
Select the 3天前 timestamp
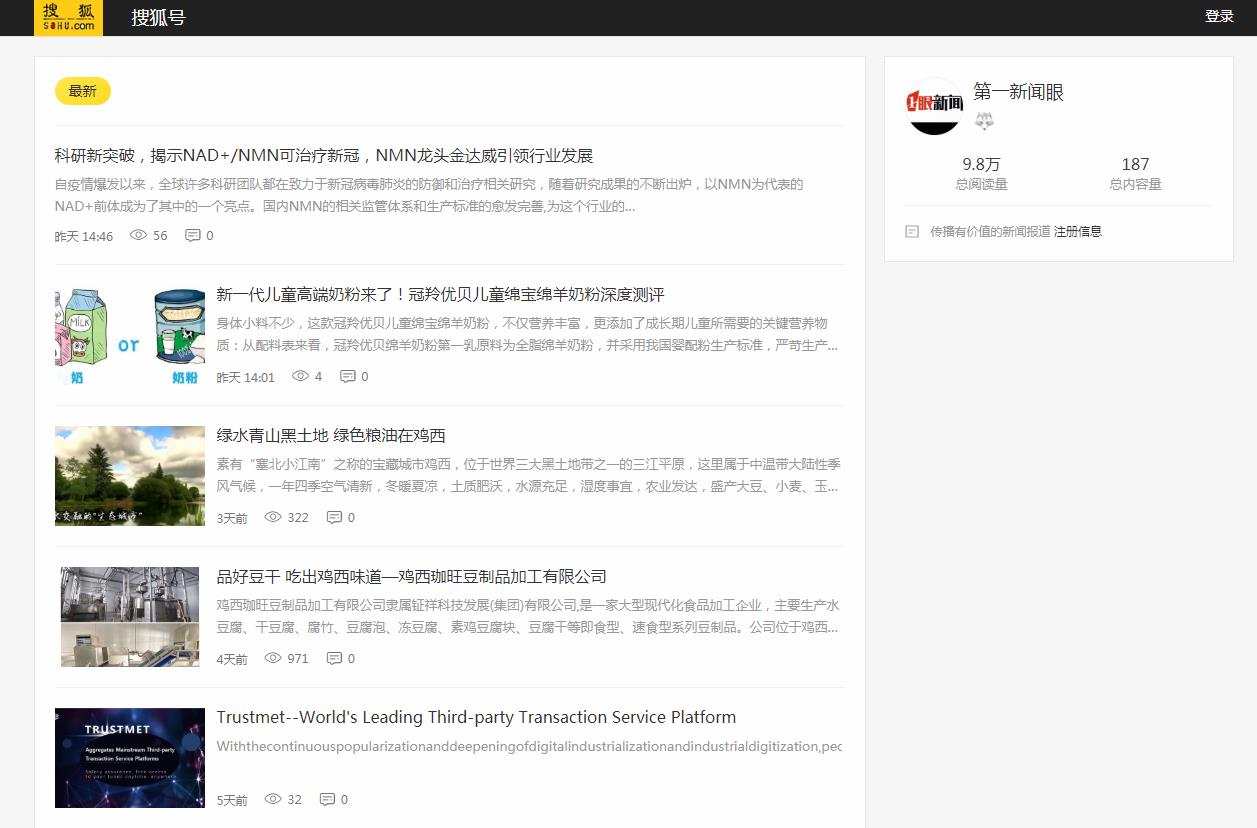tap(232, 518)
